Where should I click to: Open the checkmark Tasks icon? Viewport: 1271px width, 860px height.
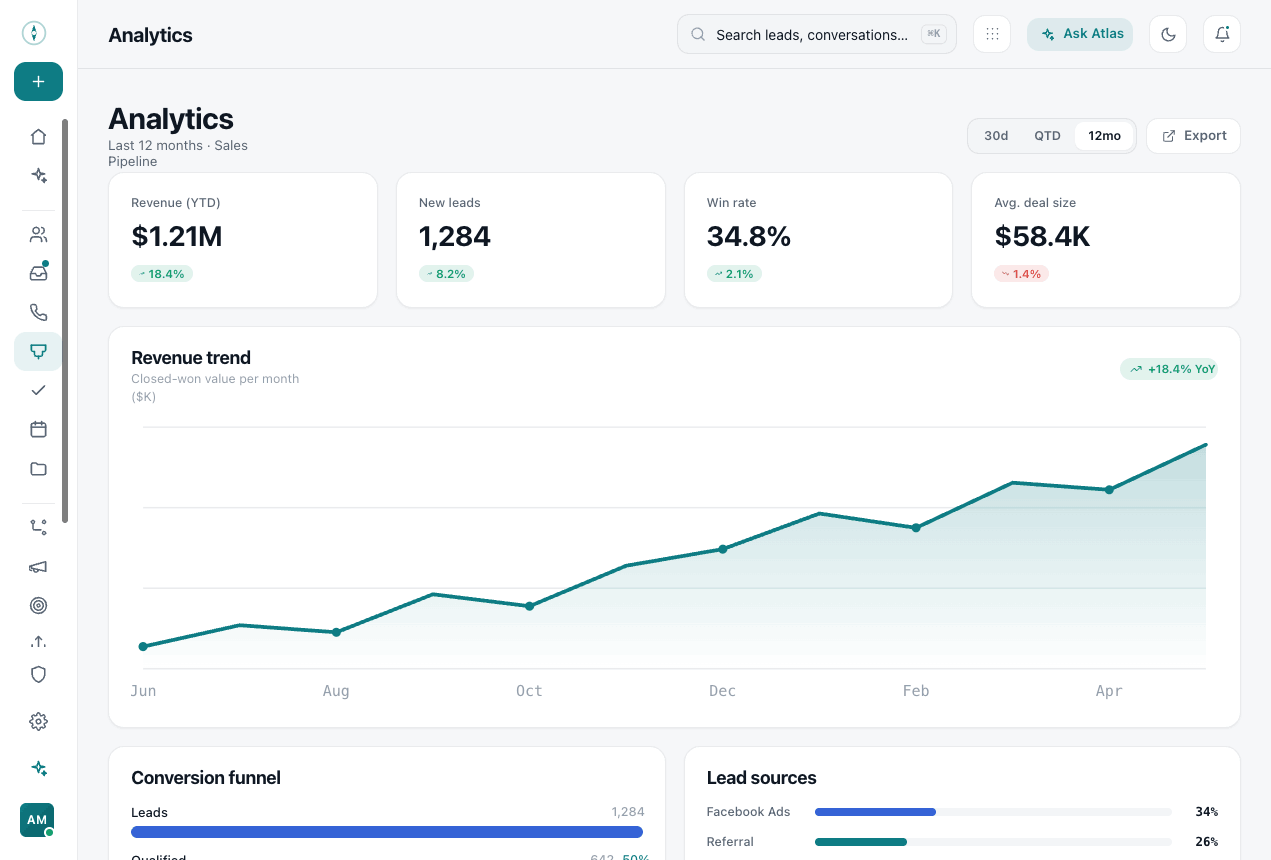(x=38, y=390)
